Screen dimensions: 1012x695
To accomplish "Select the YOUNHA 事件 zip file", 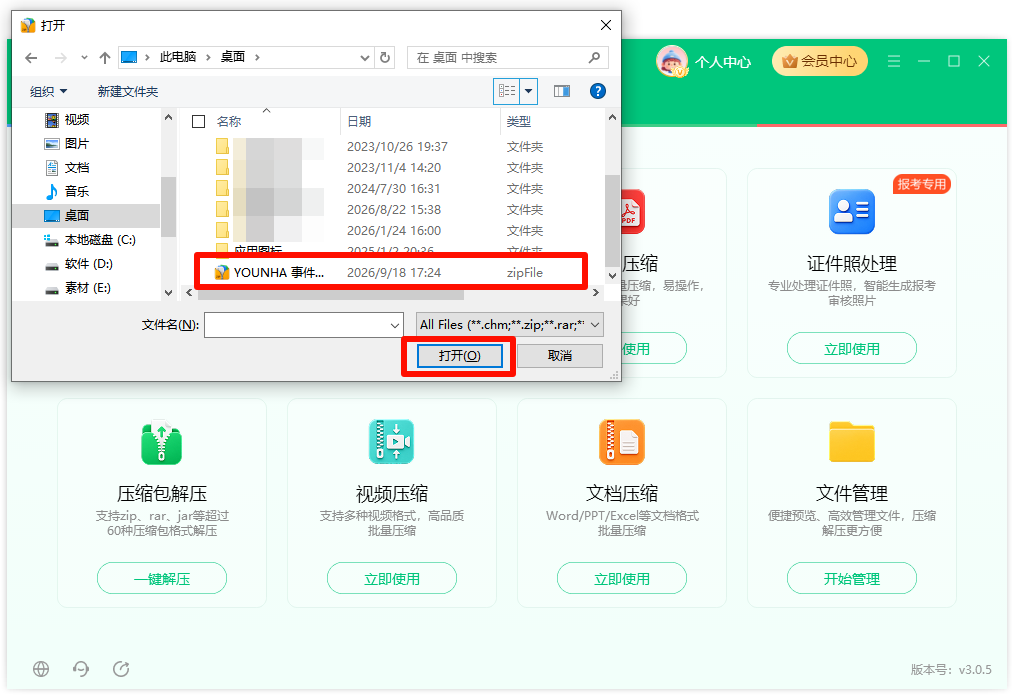I will point(390,273).
